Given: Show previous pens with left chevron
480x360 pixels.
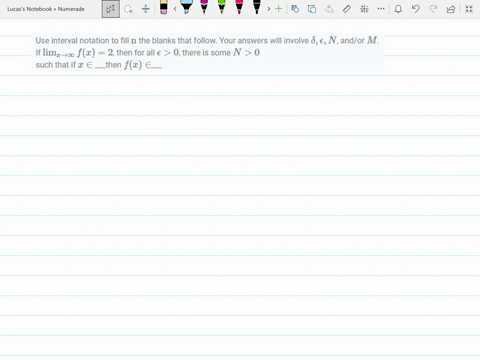Looking at the screenshot, I should coord(175,9).
